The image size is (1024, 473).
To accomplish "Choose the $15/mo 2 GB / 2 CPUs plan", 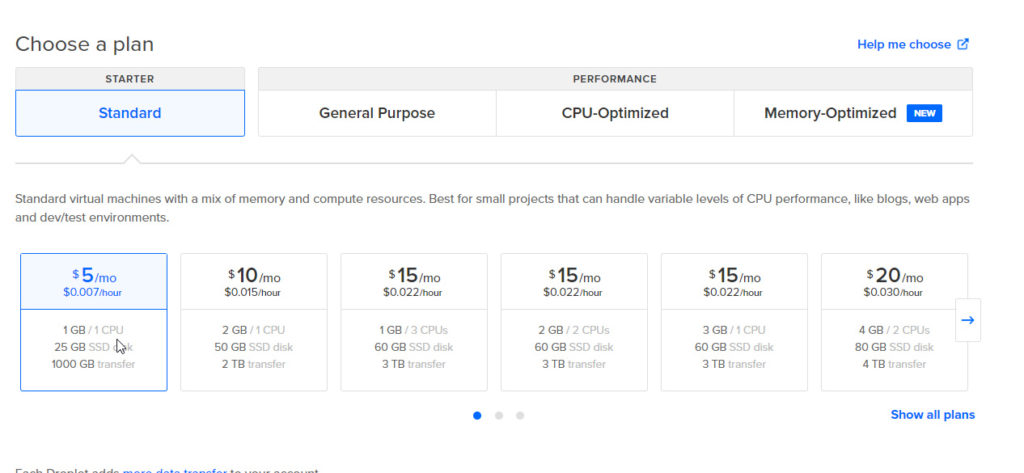I will (574, 322).
